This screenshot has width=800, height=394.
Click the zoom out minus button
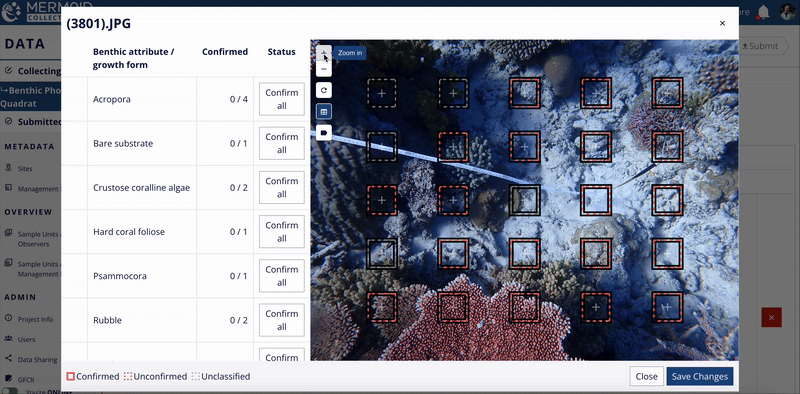[x=323, y=69]
